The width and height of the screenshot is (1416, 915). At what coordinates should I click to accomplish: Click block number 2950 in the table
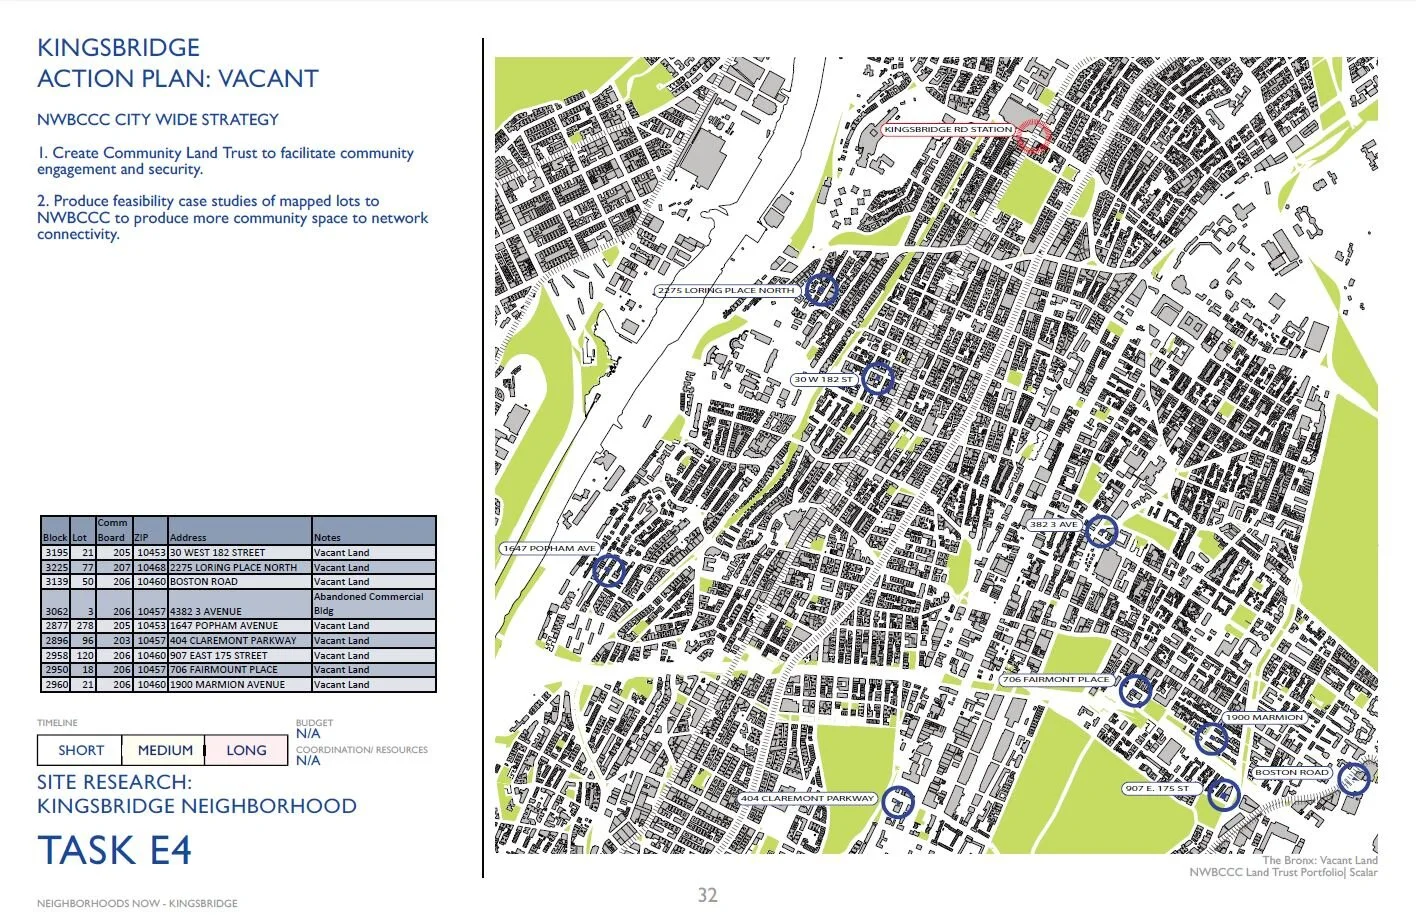point(56,669)
